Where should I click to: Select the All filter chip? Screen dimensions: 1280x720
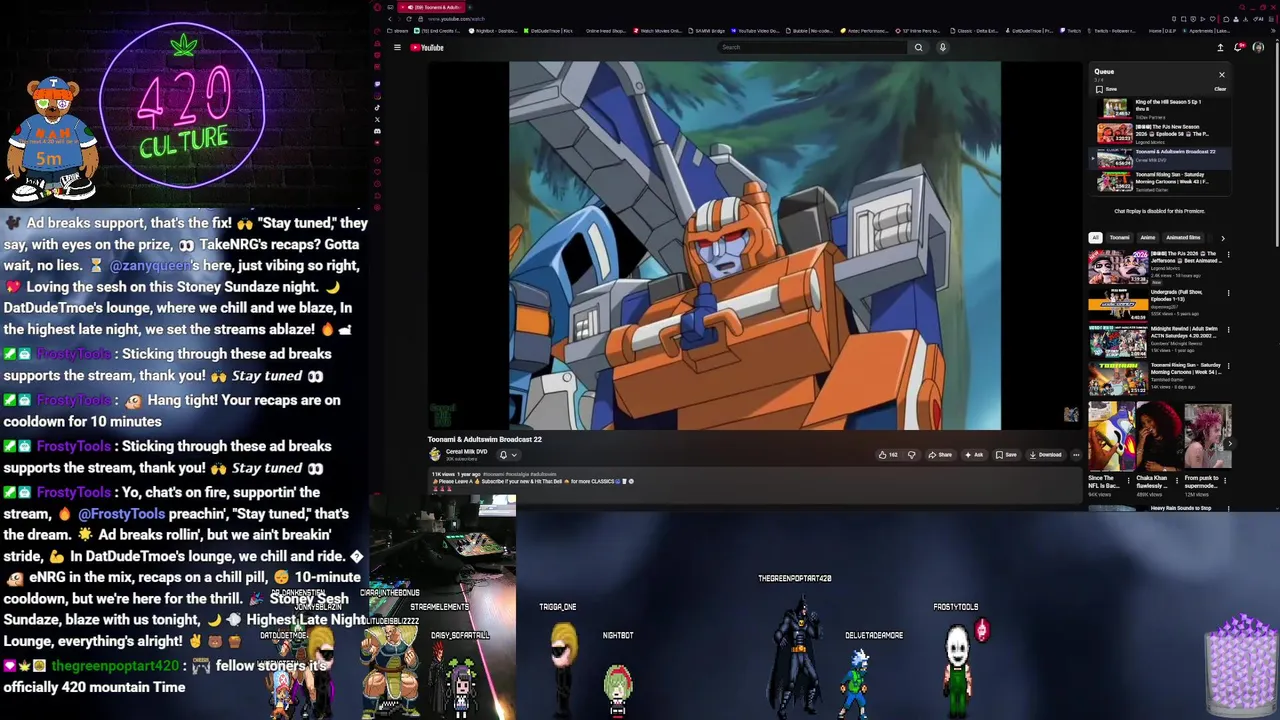(1095, 238)
